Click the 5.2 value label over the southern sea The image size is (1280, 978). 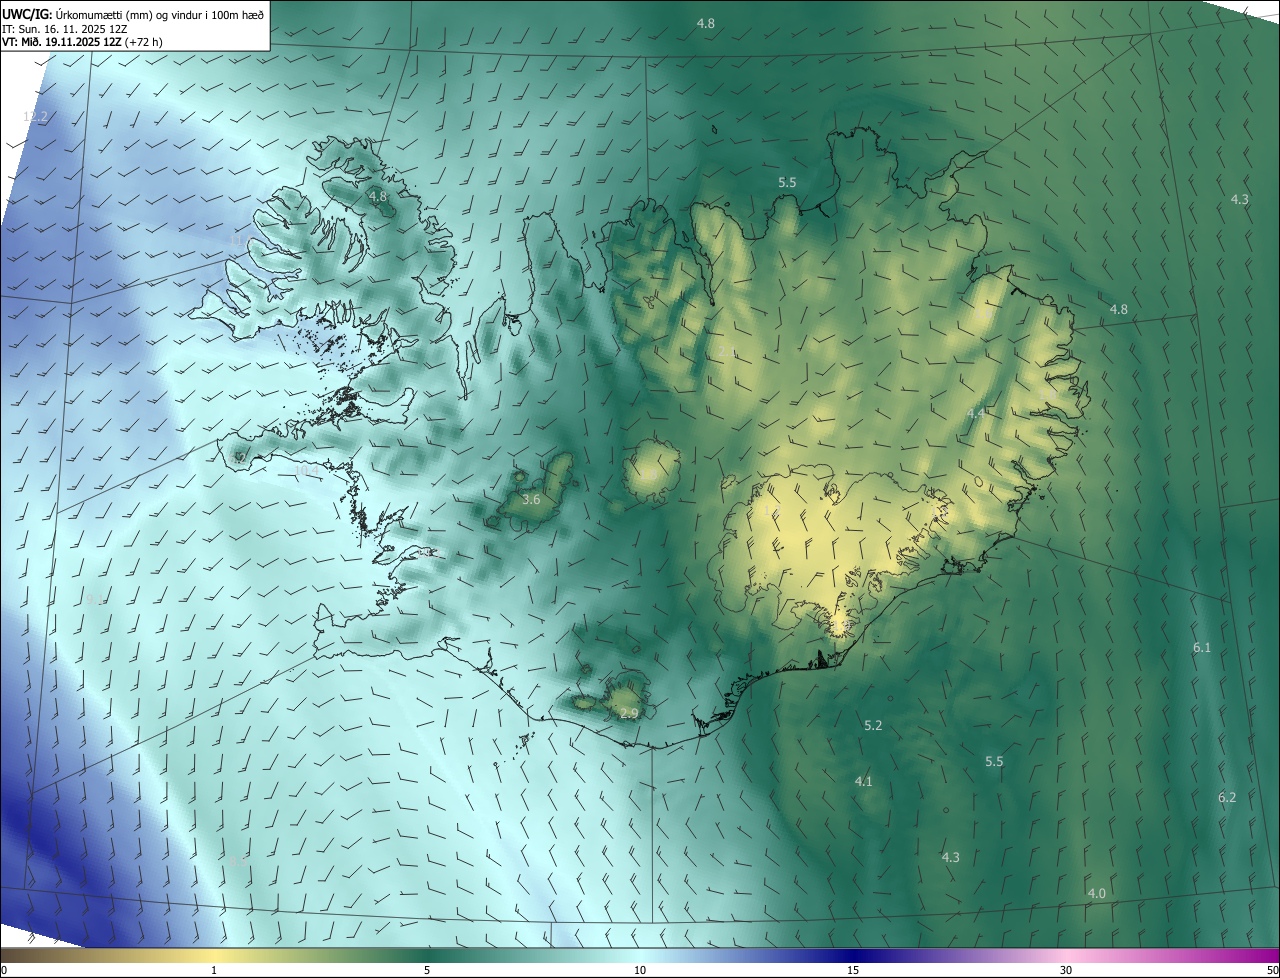[x=873, y=725]
